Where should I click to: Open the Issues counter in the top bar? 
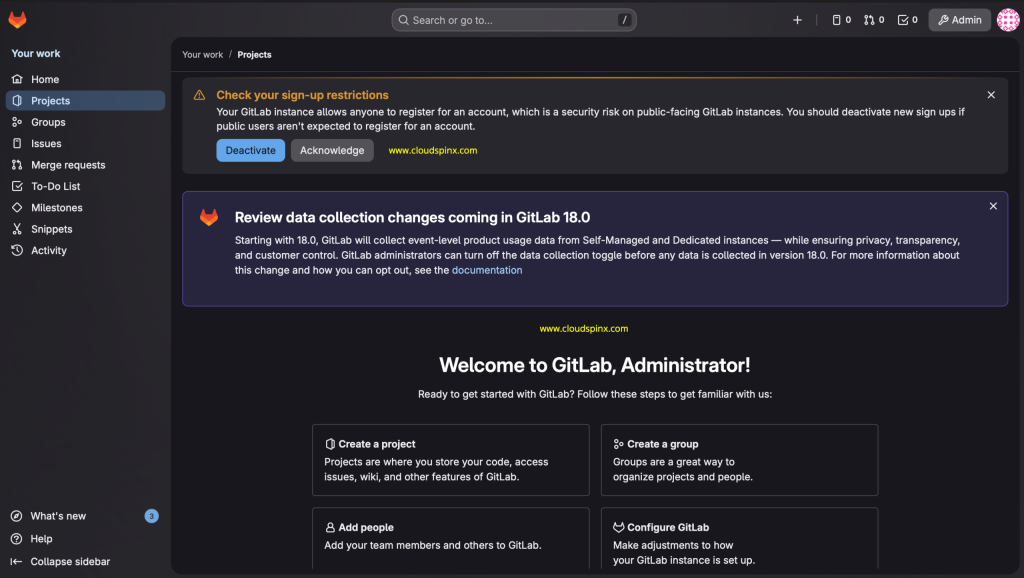tap(840, 19)
